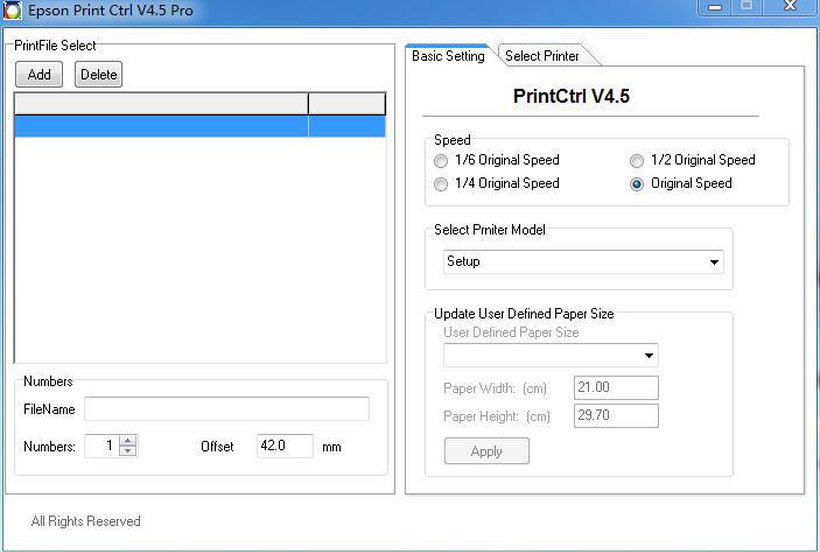
Task: Click the All Rights Reserved text
Action: pos(86,521)
